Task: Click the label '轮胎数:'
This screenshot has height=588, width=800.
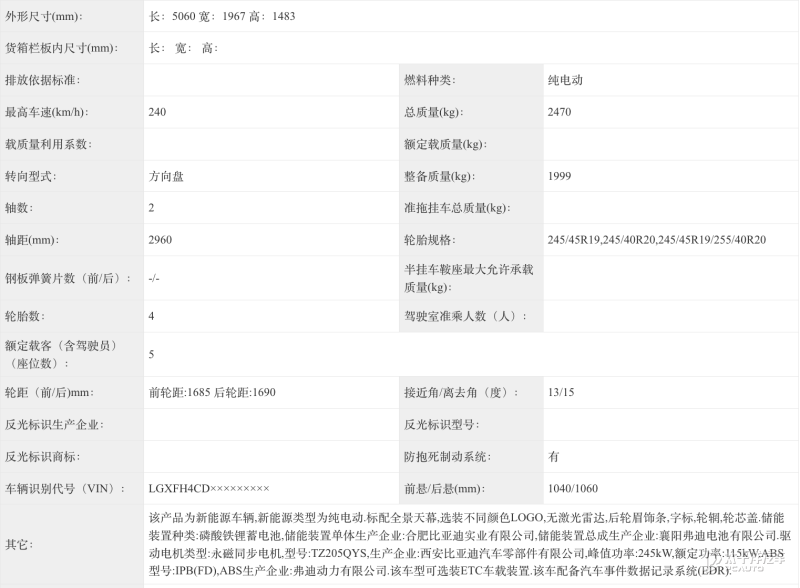Action: 25,316
